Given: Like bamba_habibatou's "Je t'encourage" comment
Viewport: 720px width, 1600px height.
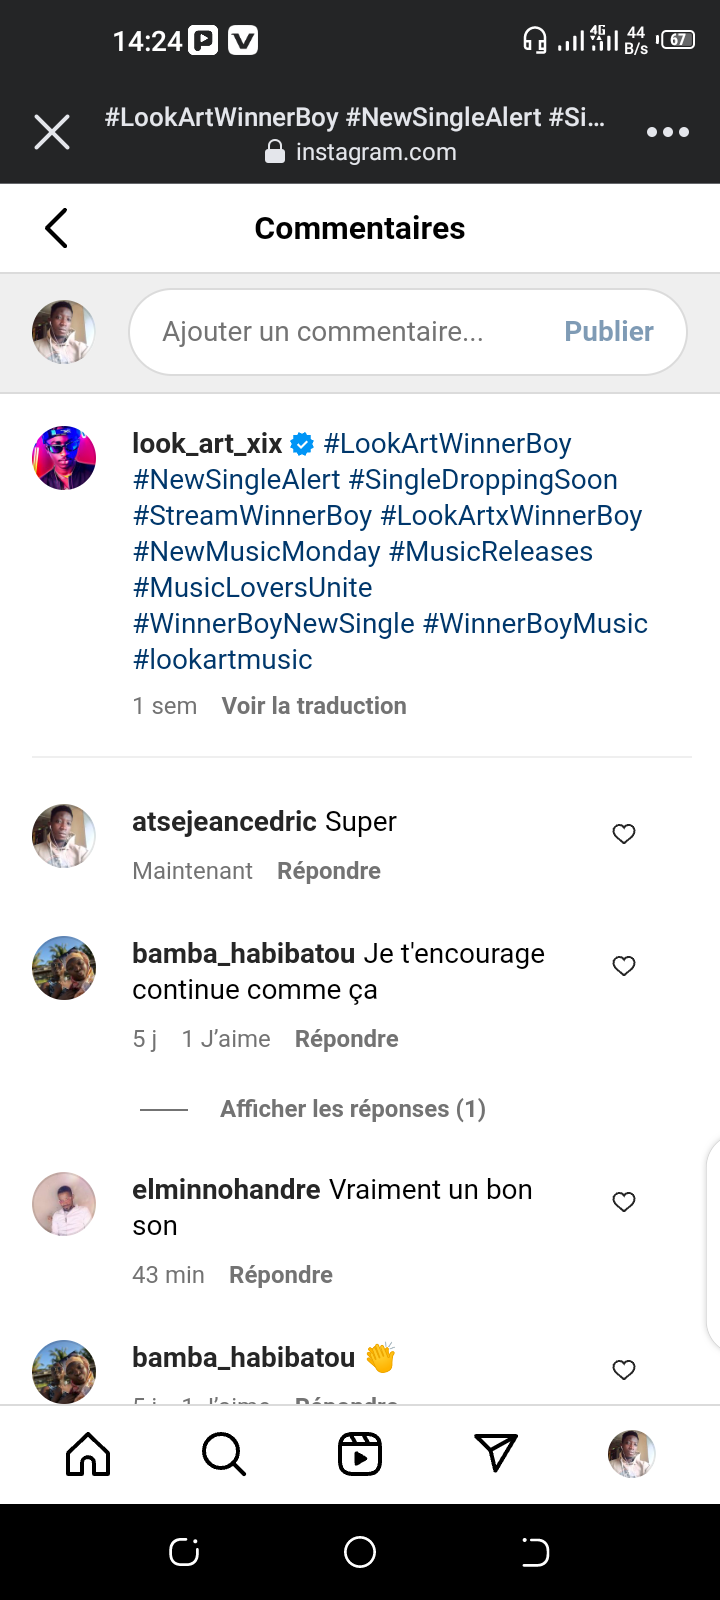Looking at the screenshot, I should [x=624, y=966].
